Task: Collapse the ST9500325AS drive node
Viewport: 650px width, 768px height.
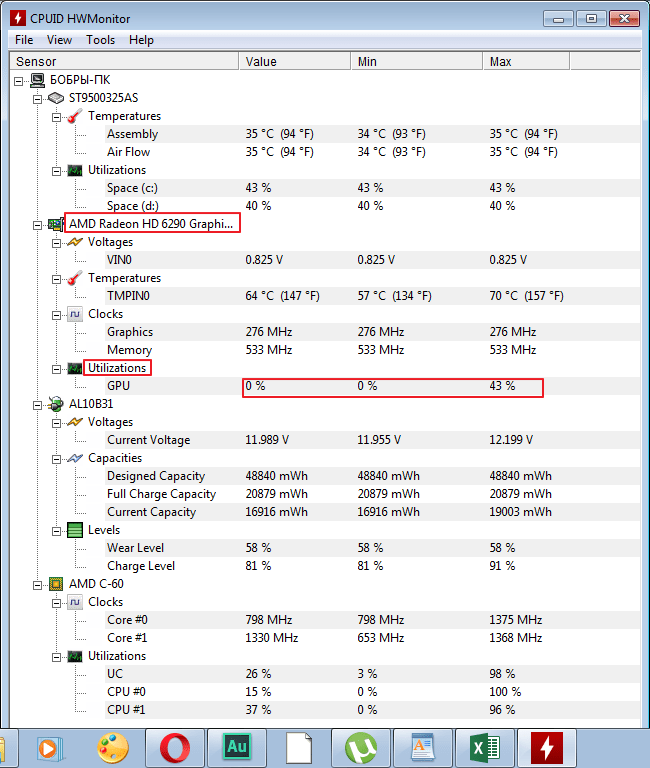Action: coord(38,99)
